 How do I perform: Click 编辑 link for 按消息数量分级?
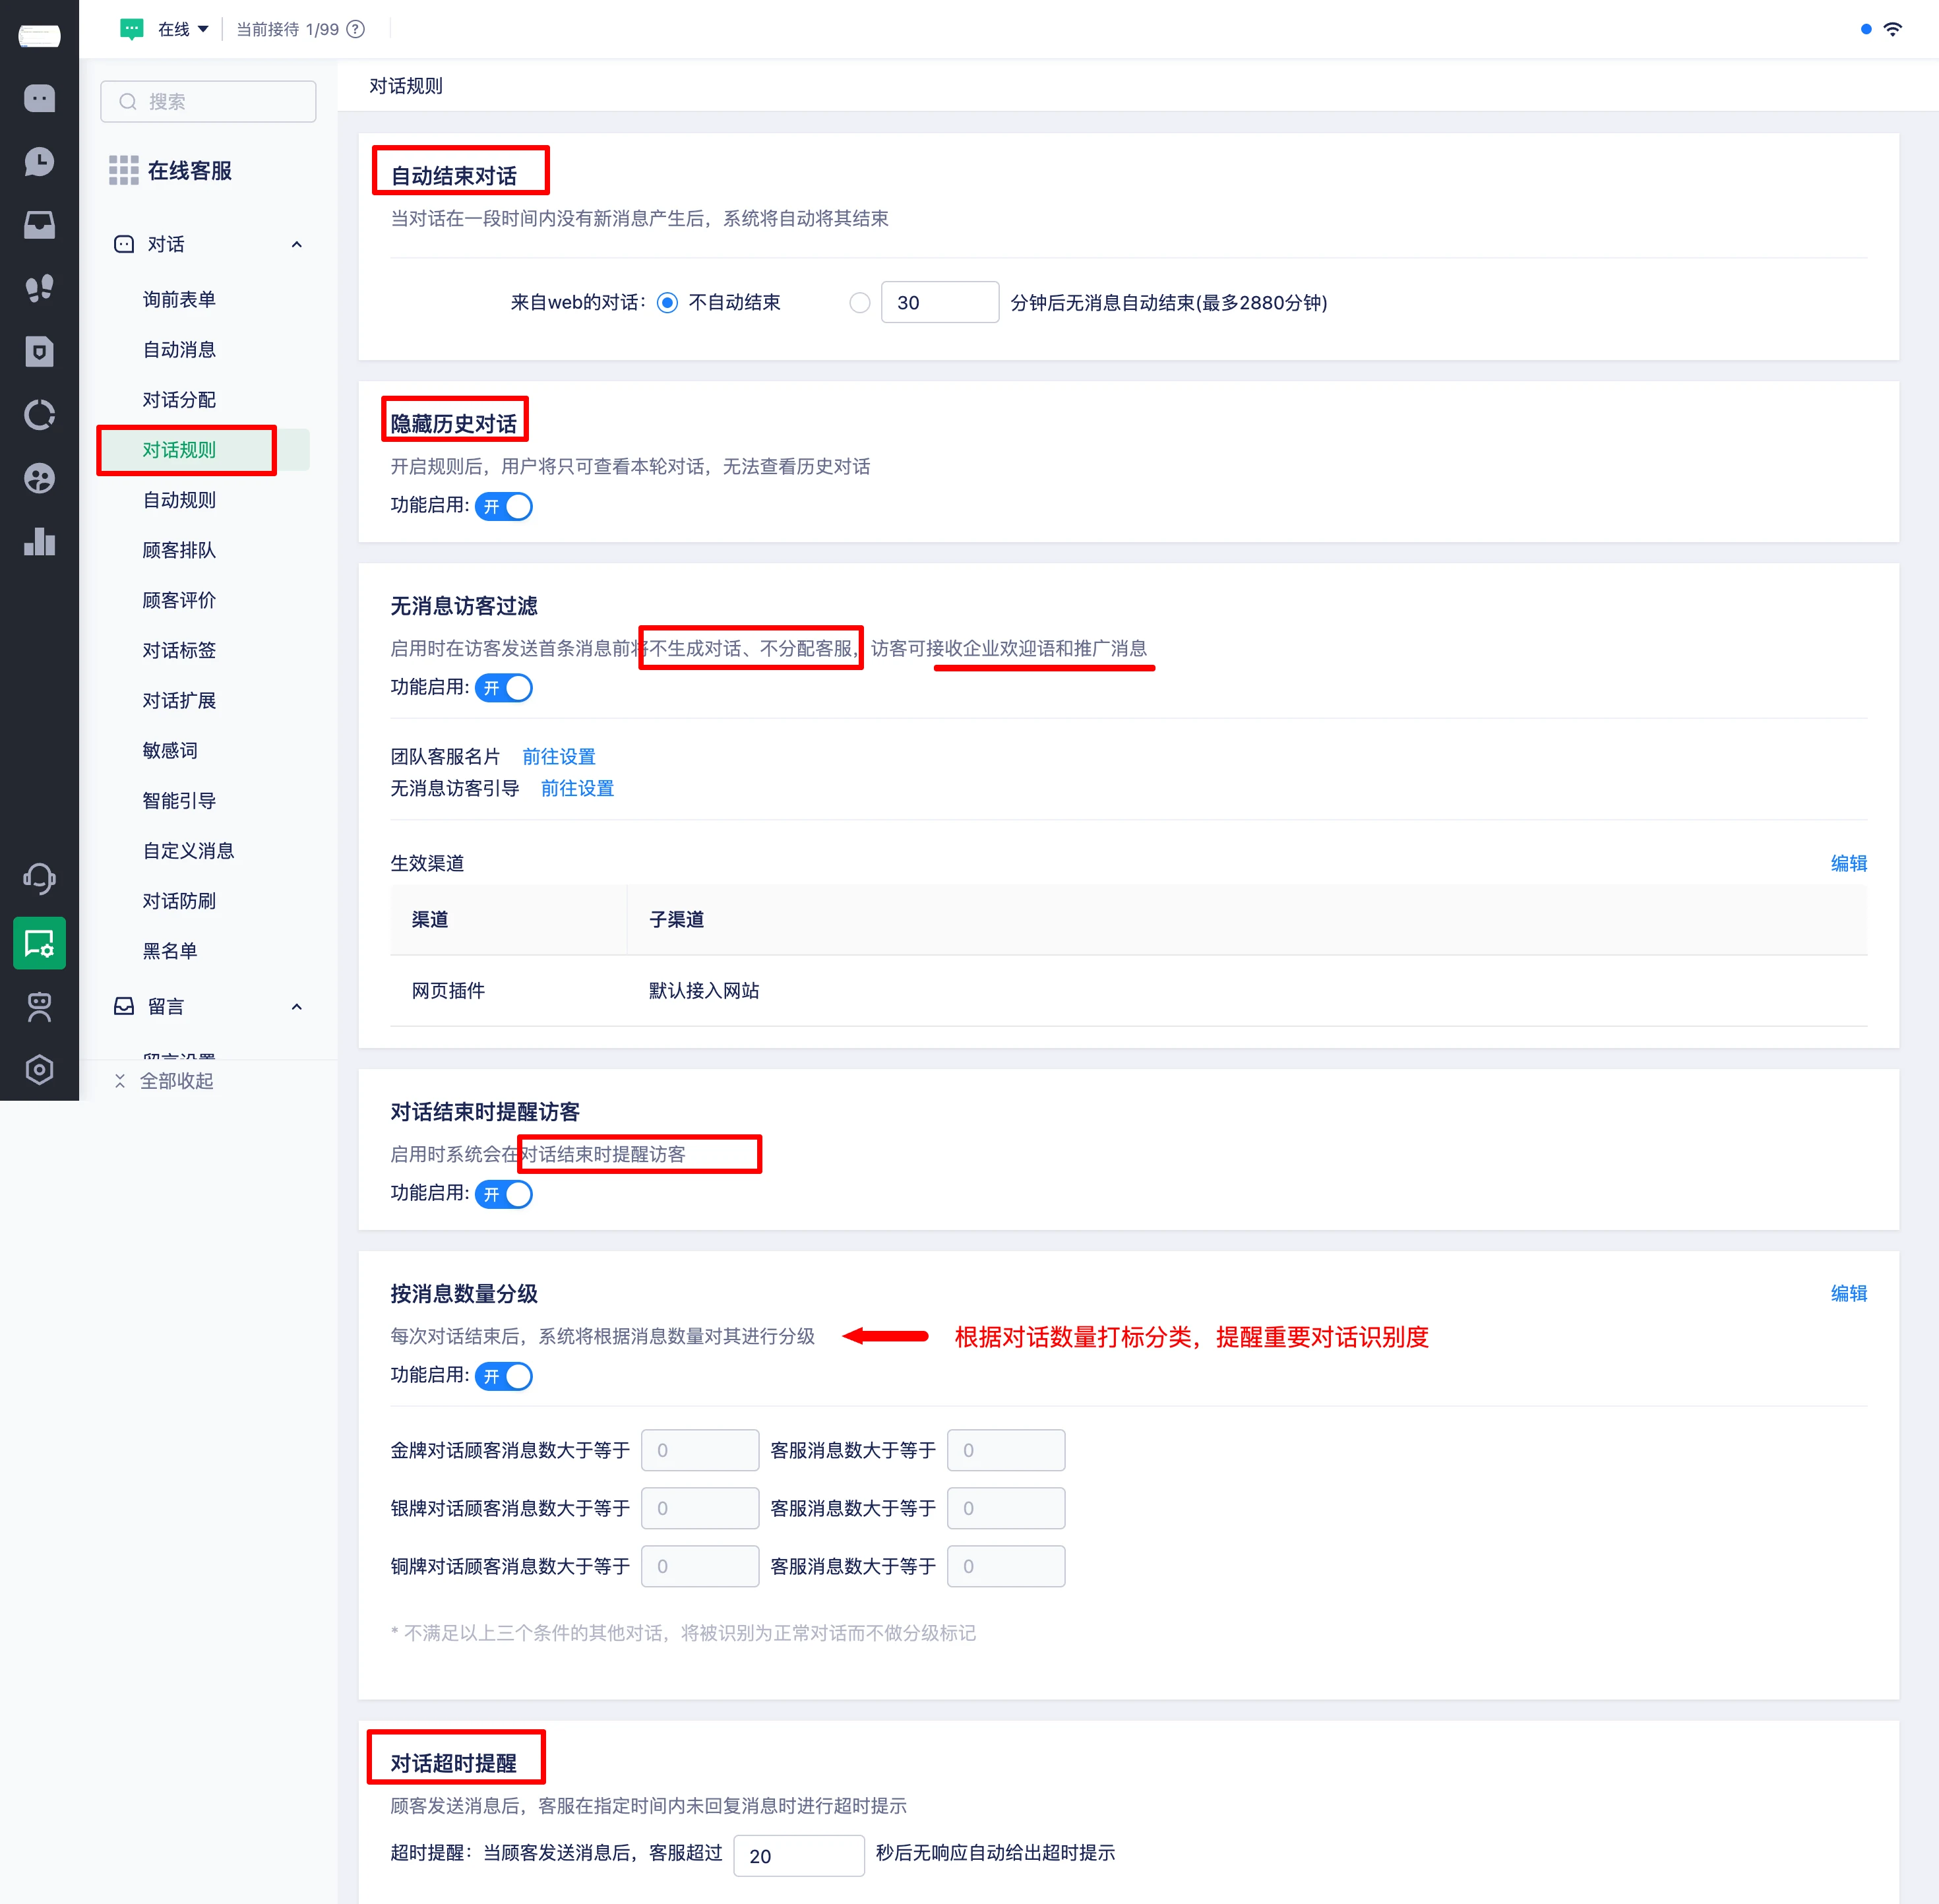[x=1848, y=1293]
